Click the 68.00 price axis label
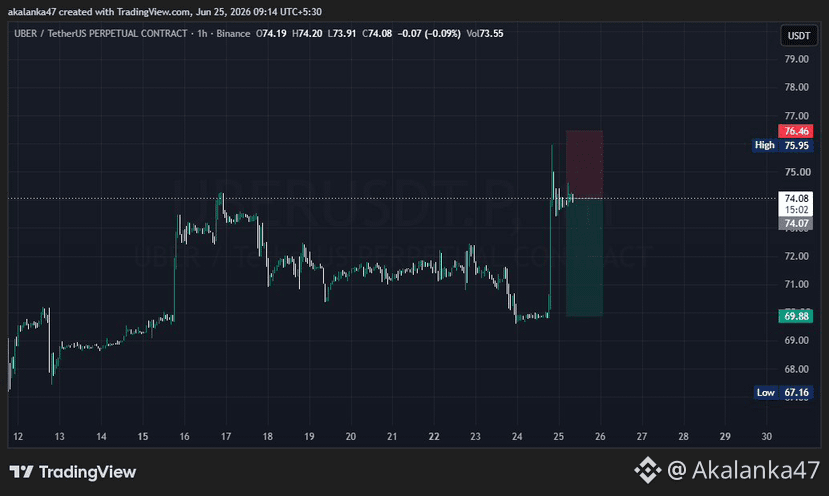This screenshot has width=829, height=496. pos(796,369)
